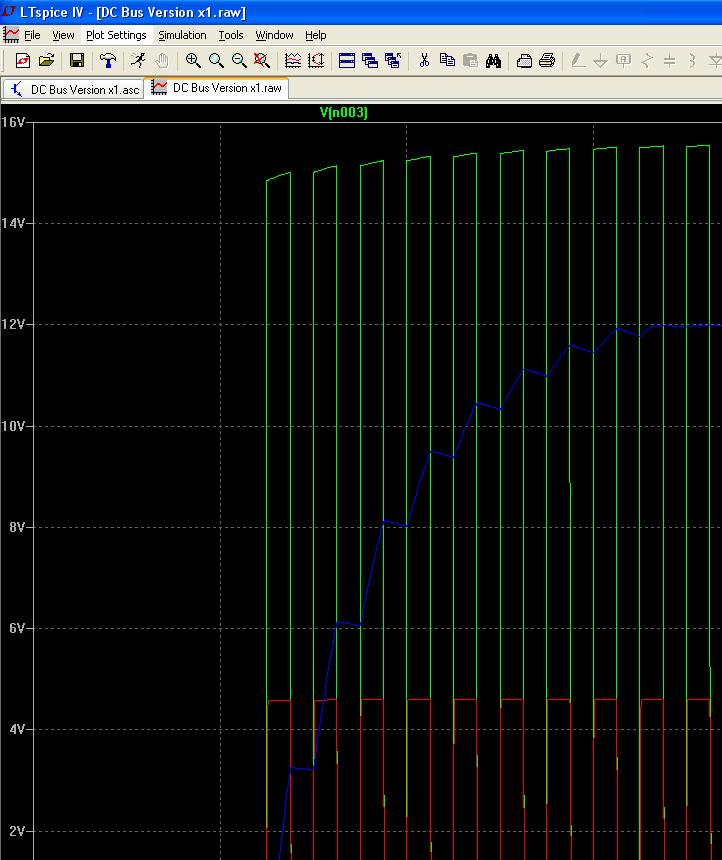Open the File menu
Viewport: 722px width, 860px height.
(32, 35)
